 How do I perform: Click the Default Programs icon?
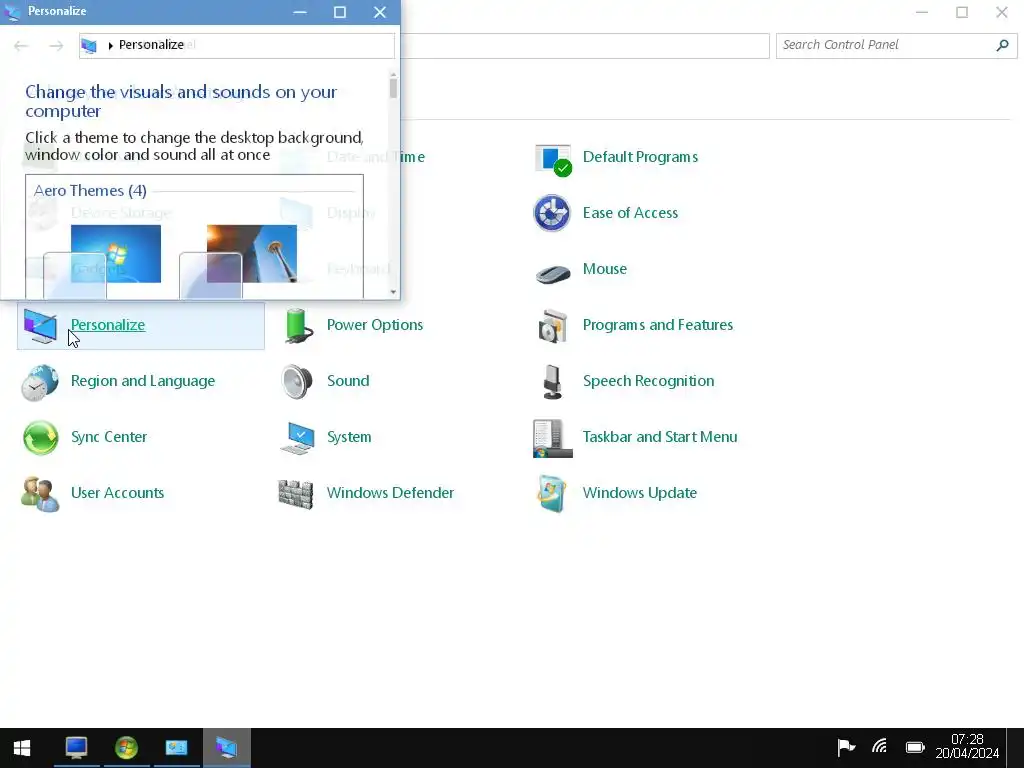(553, 160)
